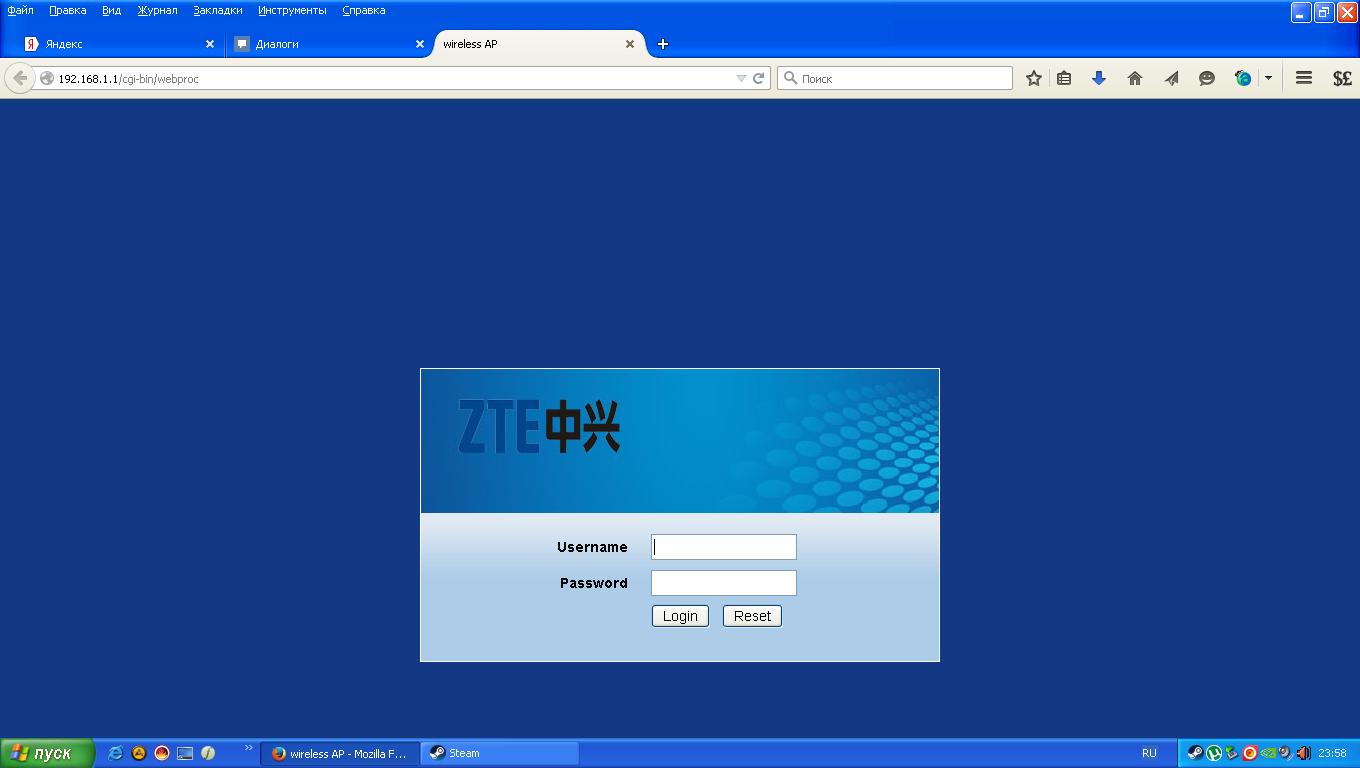The height and width of the screenshot is (768, 1360).
Task: Open the Файл menu
Action: [20, 10]
